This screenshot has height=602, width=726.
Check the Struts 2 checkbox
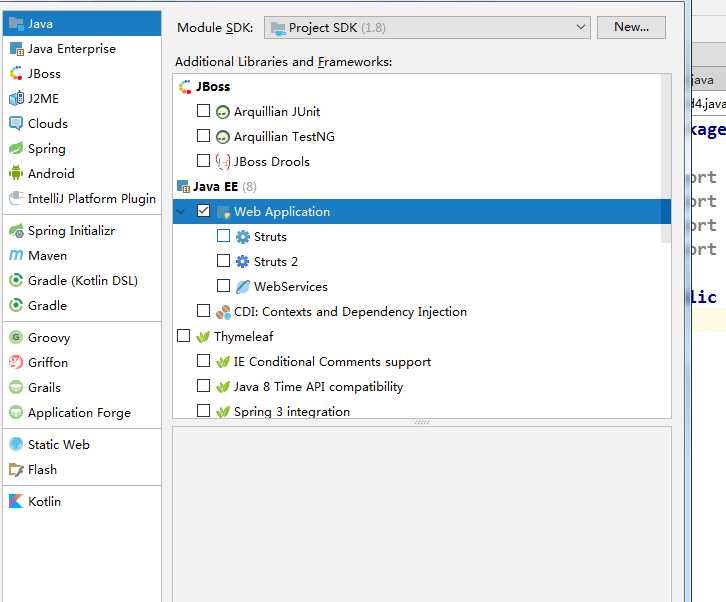tap(223, 261)
